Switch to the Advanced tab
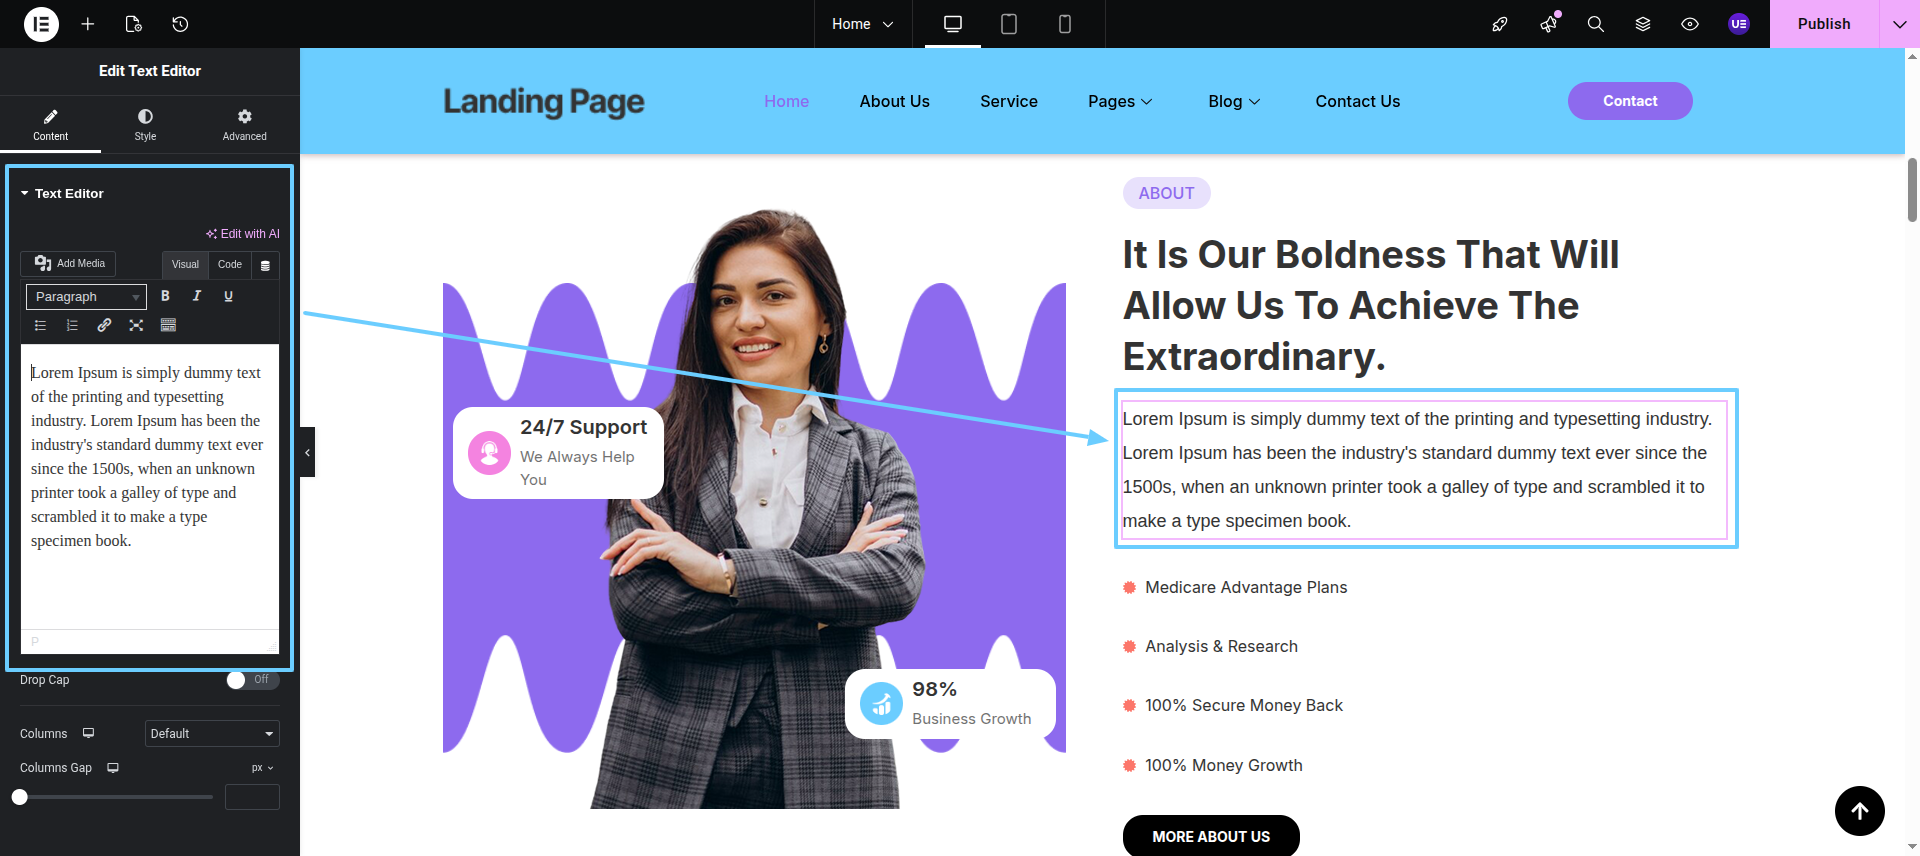Viewport: 1920px width, 856px height. click(x=245, y=125)
